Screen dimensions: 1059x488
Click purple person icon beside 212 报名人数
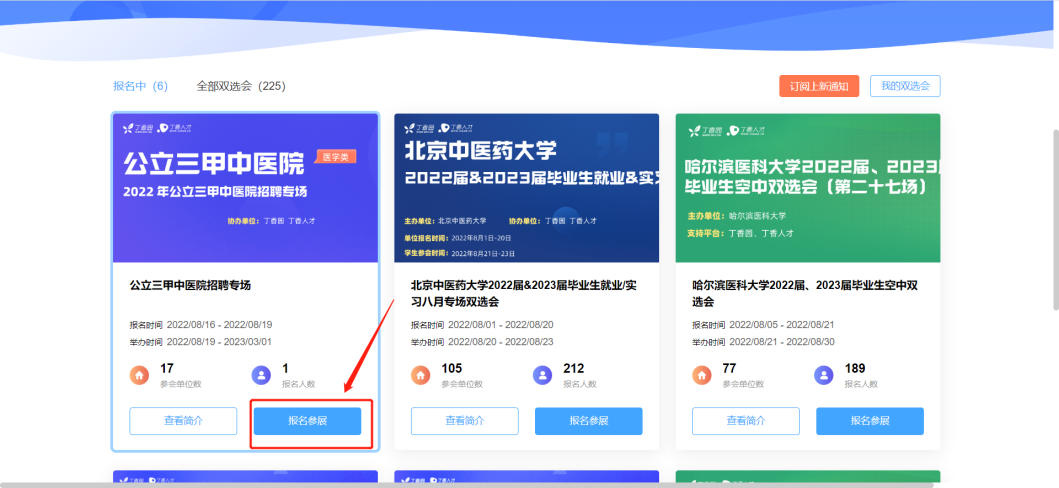[x=543, y=375]
